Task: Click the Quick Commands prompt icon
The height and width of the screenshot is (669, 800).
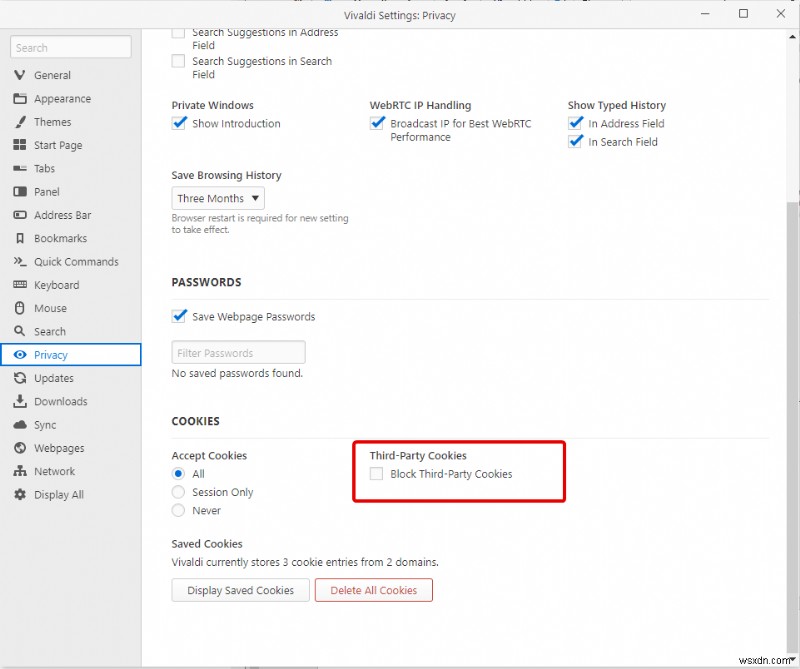Action: (x=20, y=262)
